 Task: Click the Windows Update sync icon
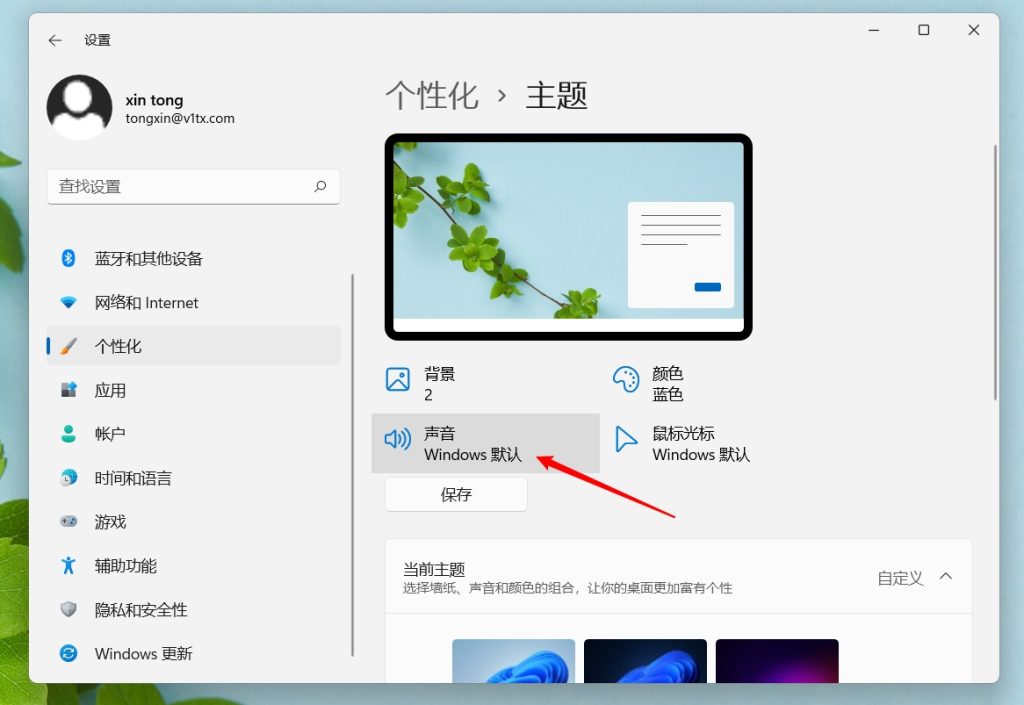click(x=69, y=653)
